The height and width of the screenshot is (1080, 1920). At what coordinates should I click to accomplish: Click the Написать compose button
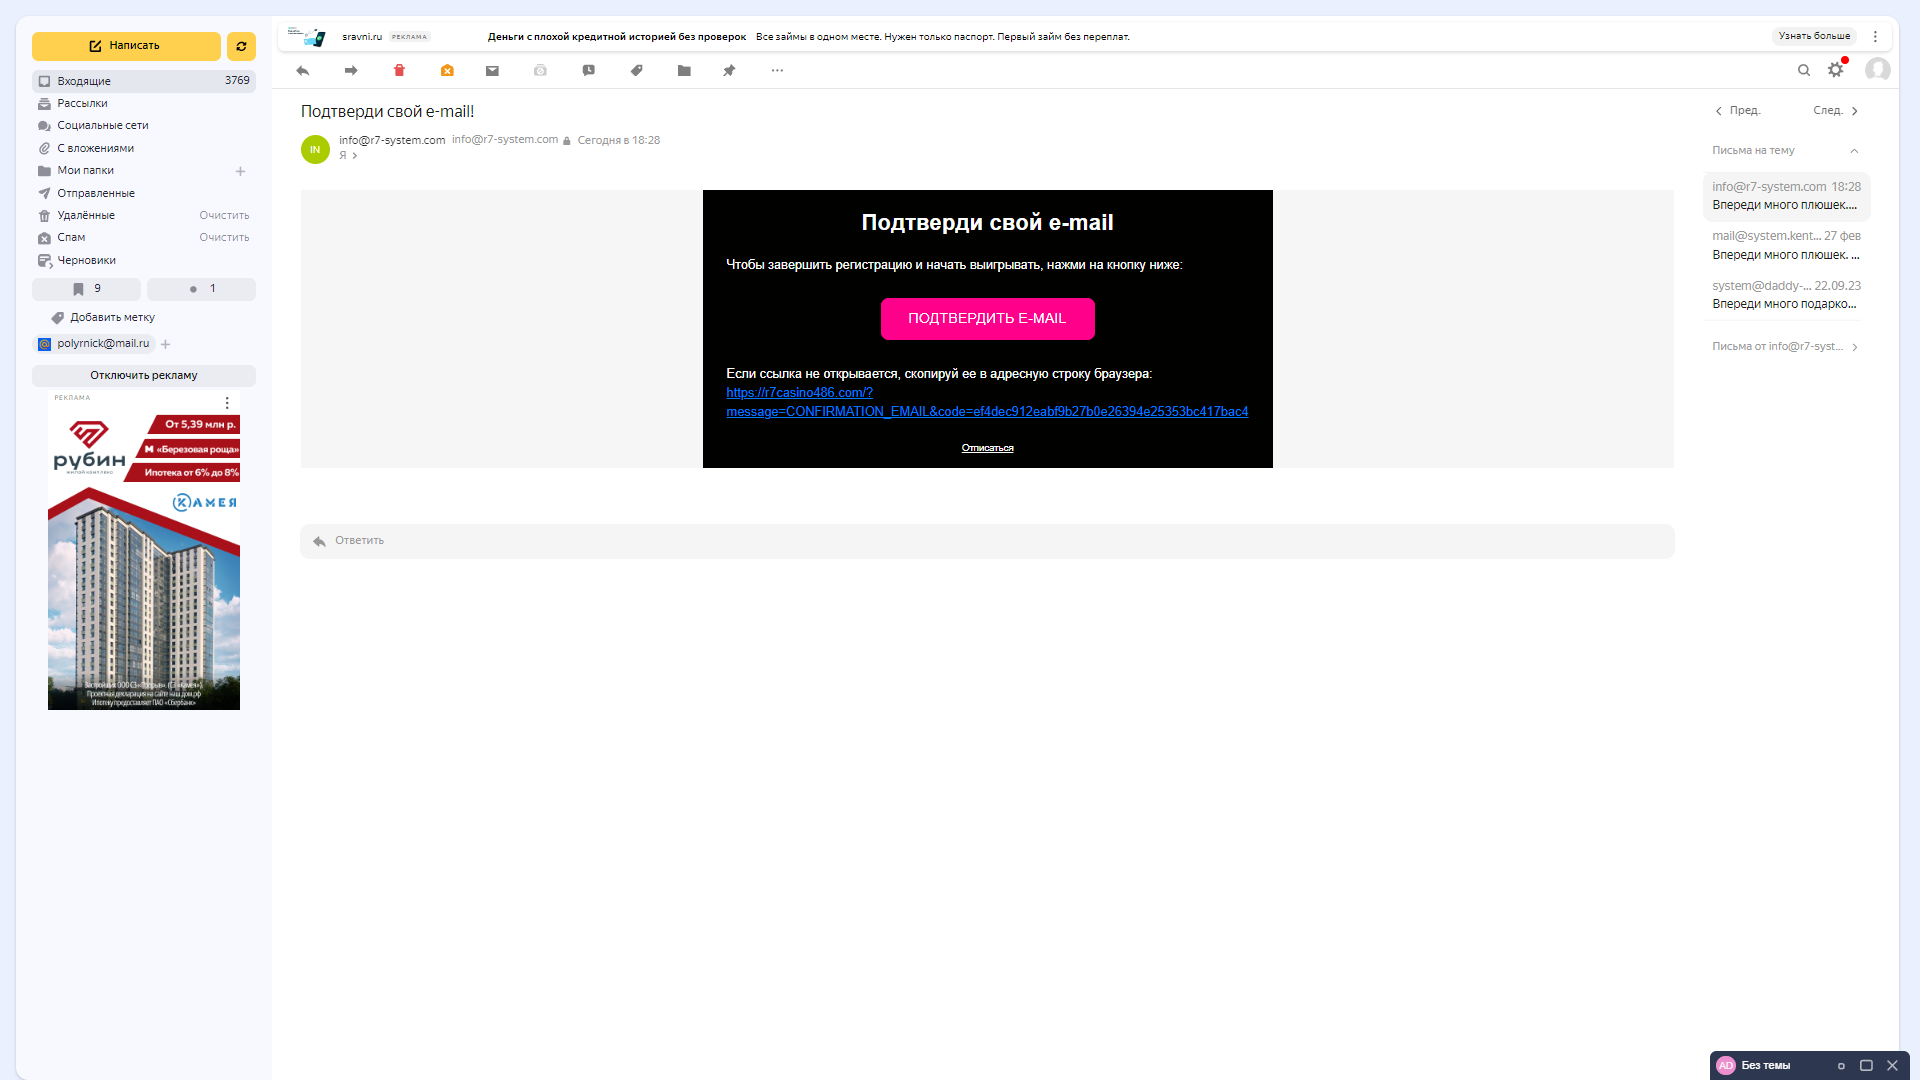126,46
